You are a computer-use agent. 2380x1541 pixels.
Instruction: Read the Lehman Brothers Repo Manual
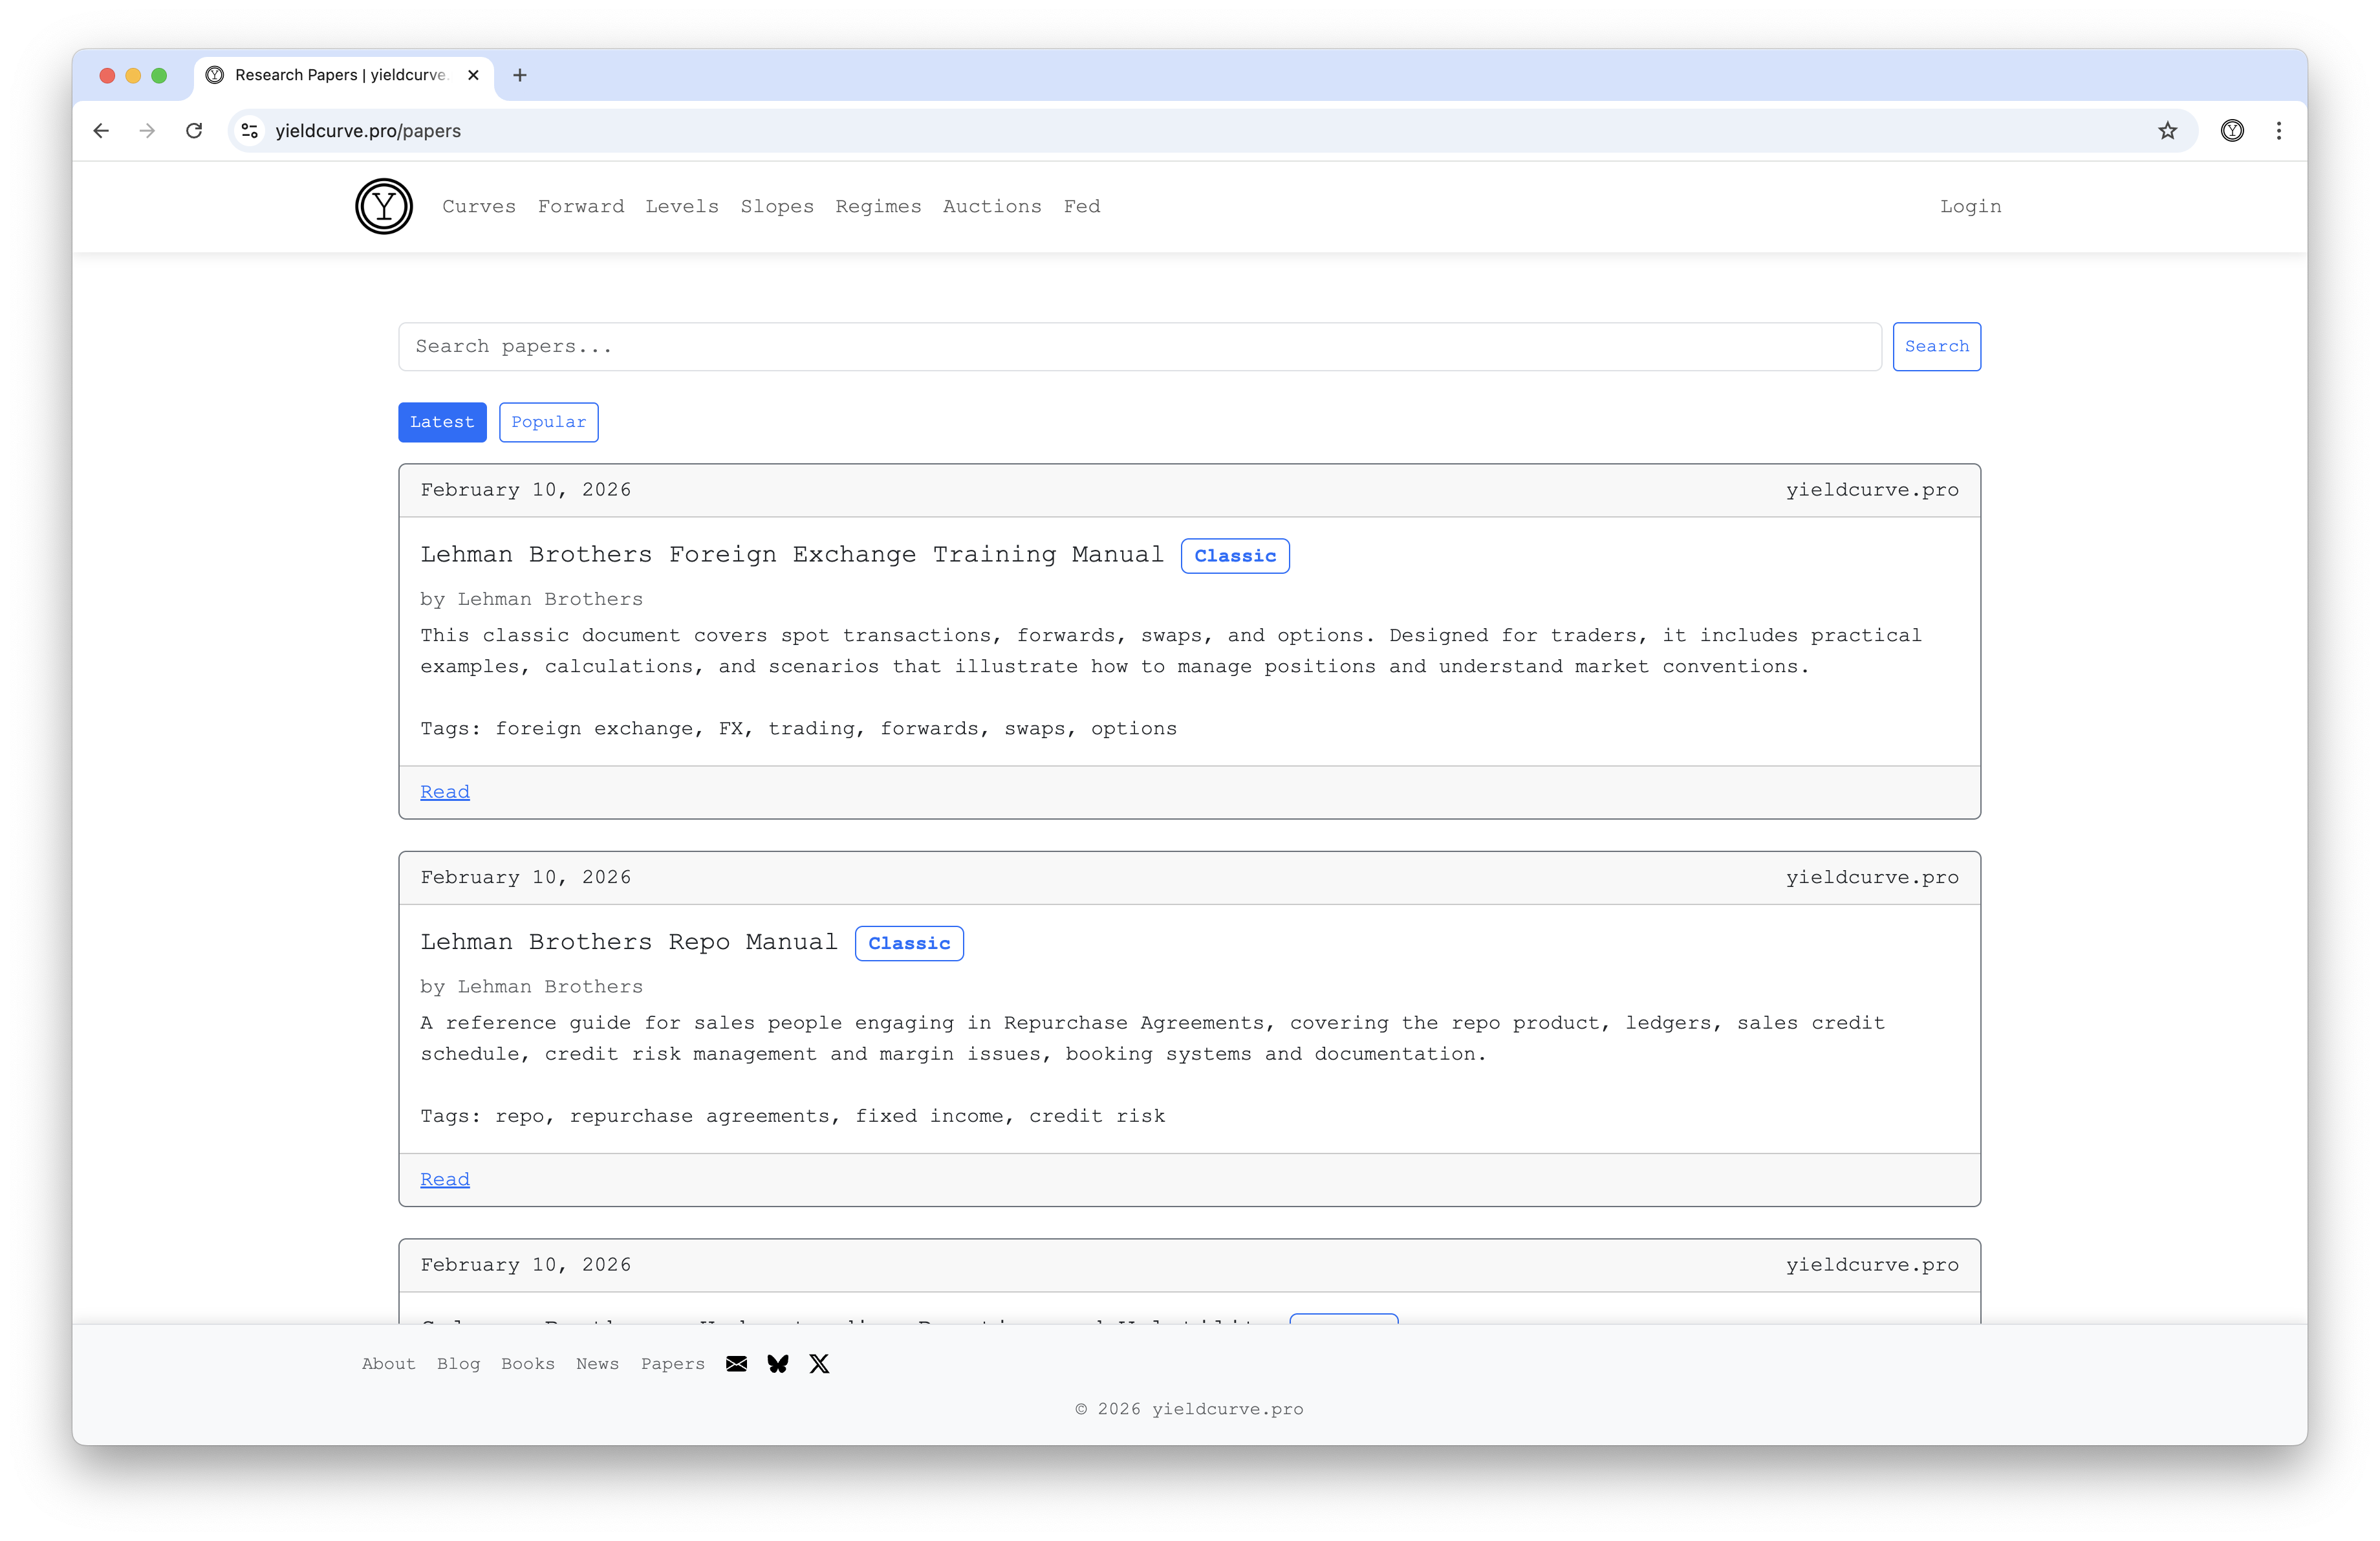tap(445, 1179)
